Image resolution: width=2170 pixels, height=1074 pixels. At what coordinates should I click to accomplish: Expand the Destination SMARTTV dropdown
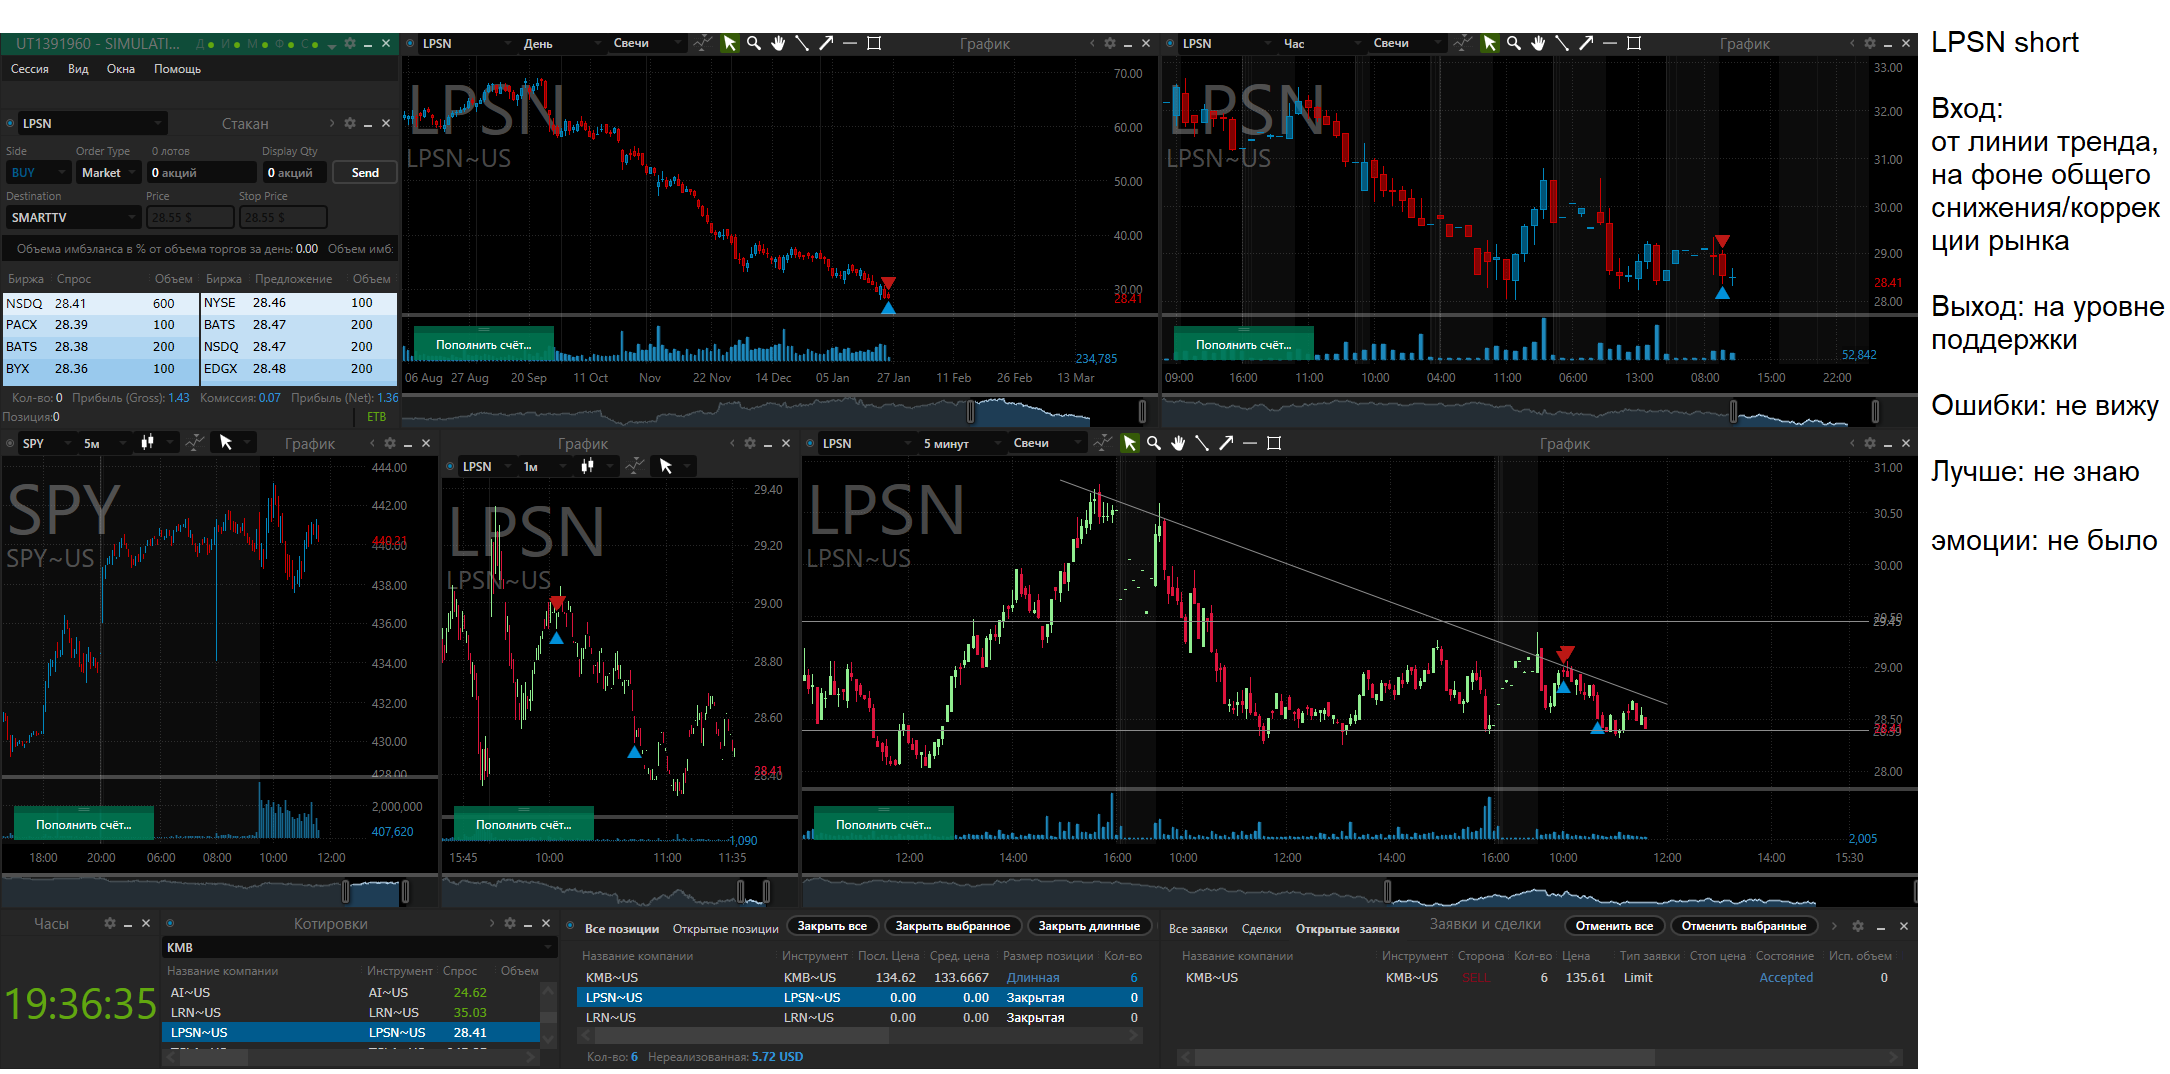point(73,217)
